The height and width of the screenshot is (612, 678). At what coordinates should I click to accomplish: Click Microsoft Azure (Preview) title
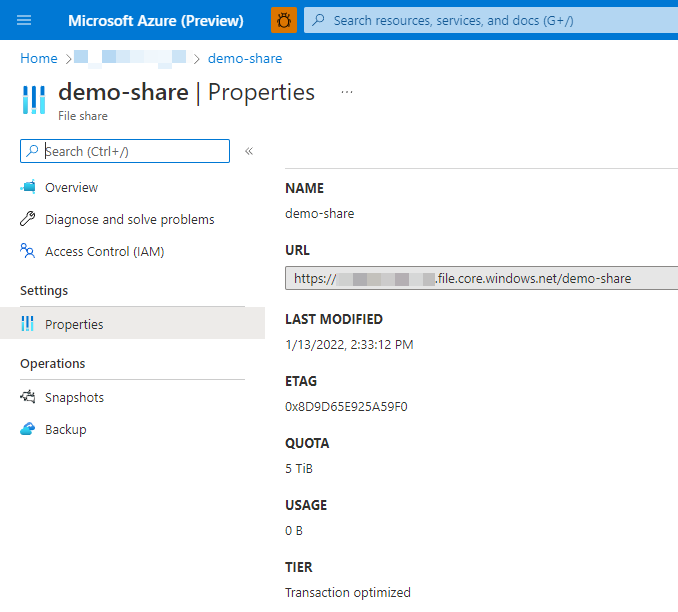tap(156, 20)
